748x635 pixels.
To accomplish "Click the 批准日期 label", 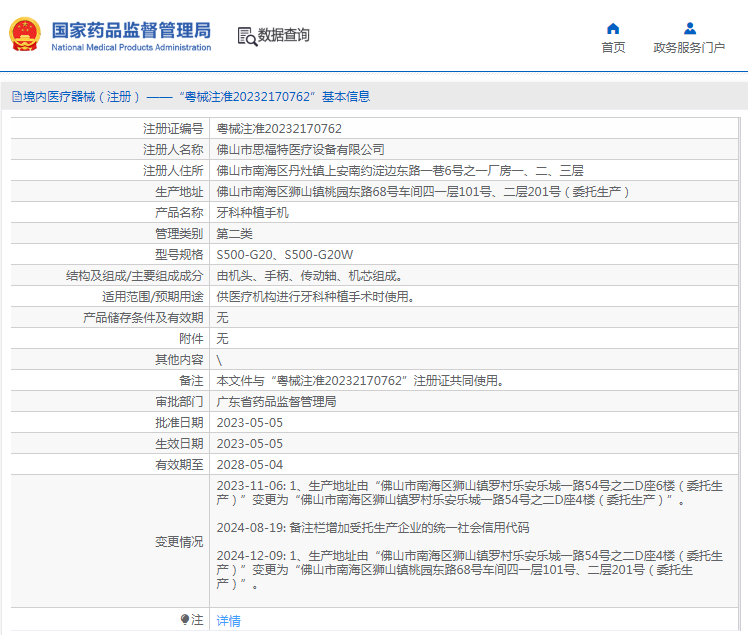I will tap(179, 422).
